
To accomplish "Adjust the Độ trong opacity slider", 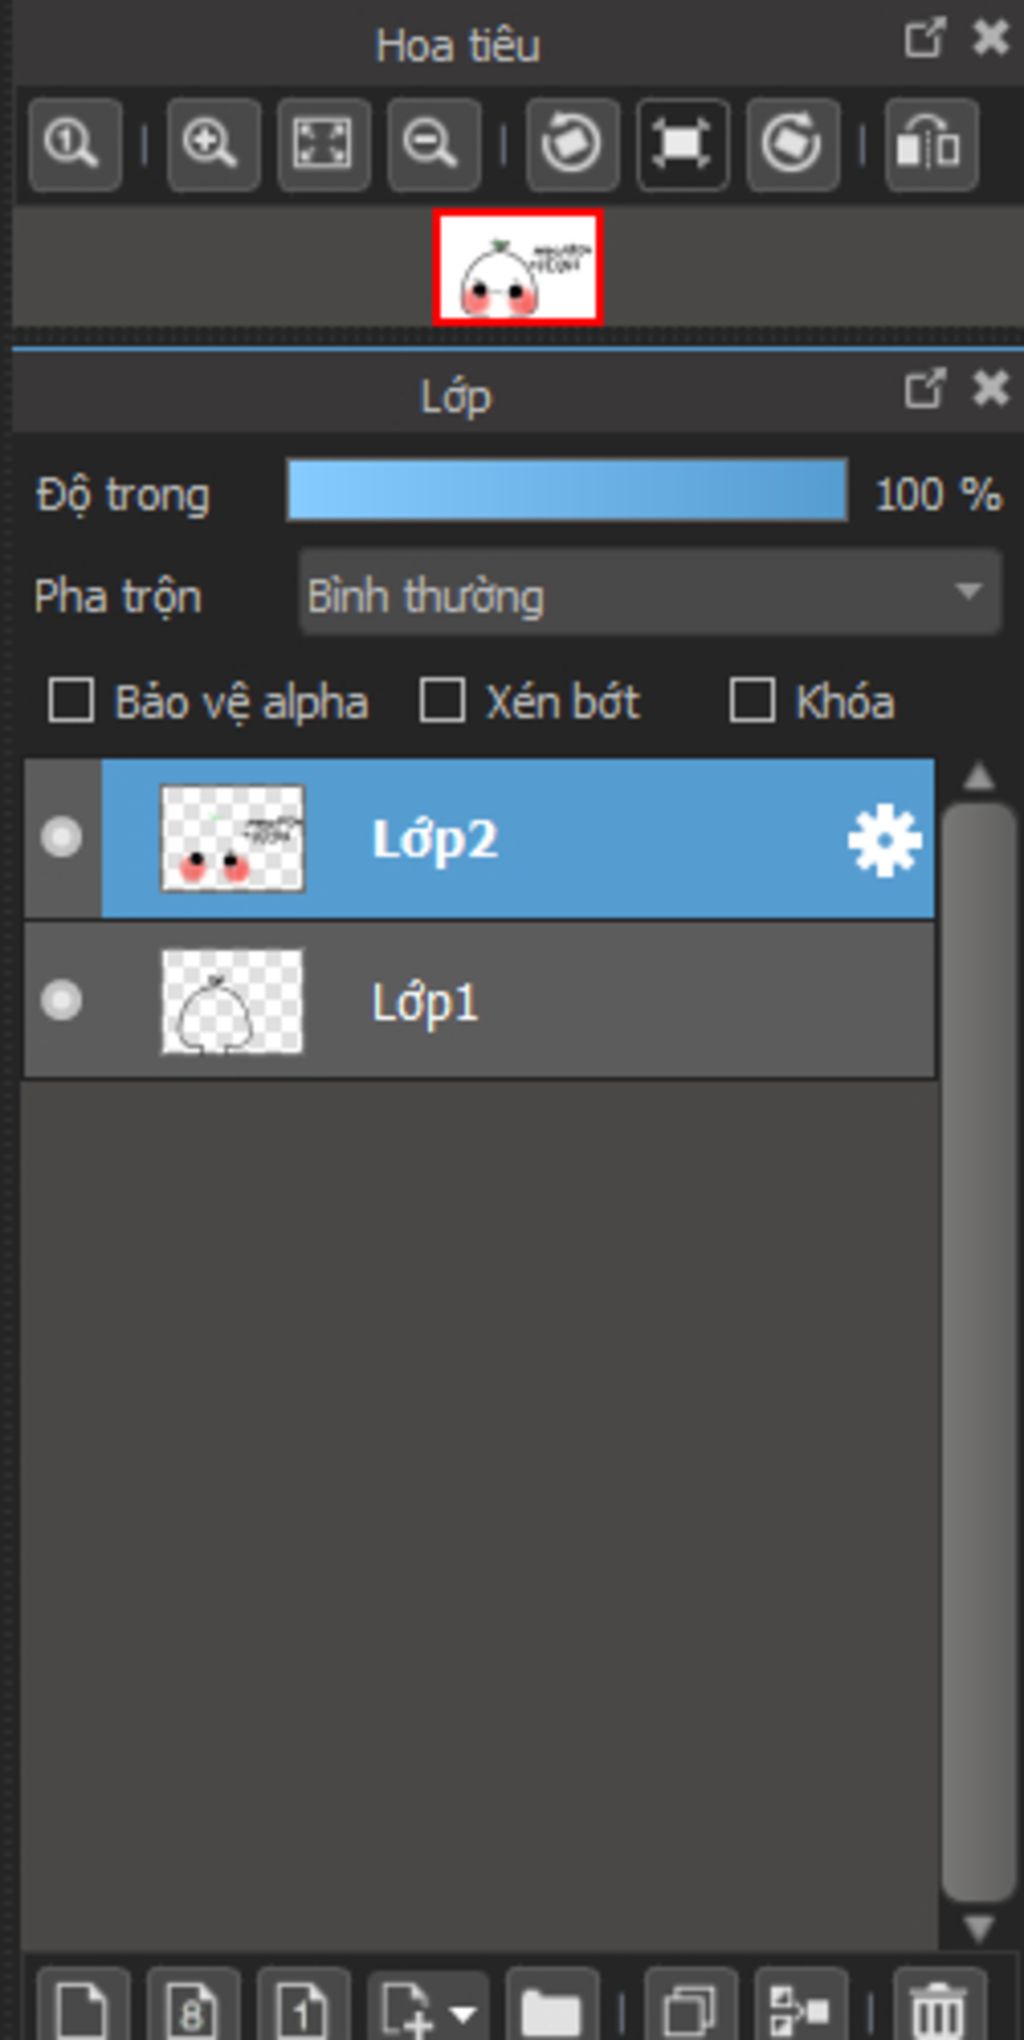I will pyautogui.click(x=567, y=490).
